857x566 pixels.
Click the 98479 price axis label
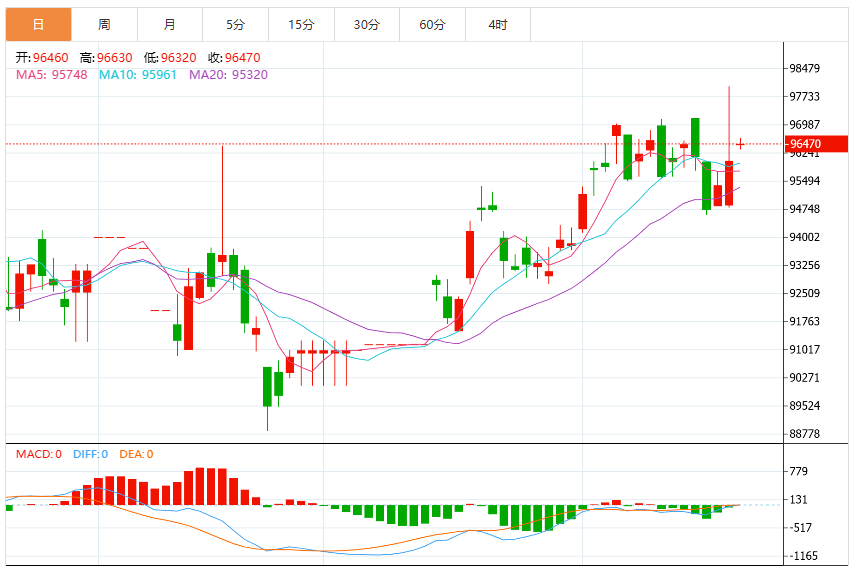click(x=805, y=68)
